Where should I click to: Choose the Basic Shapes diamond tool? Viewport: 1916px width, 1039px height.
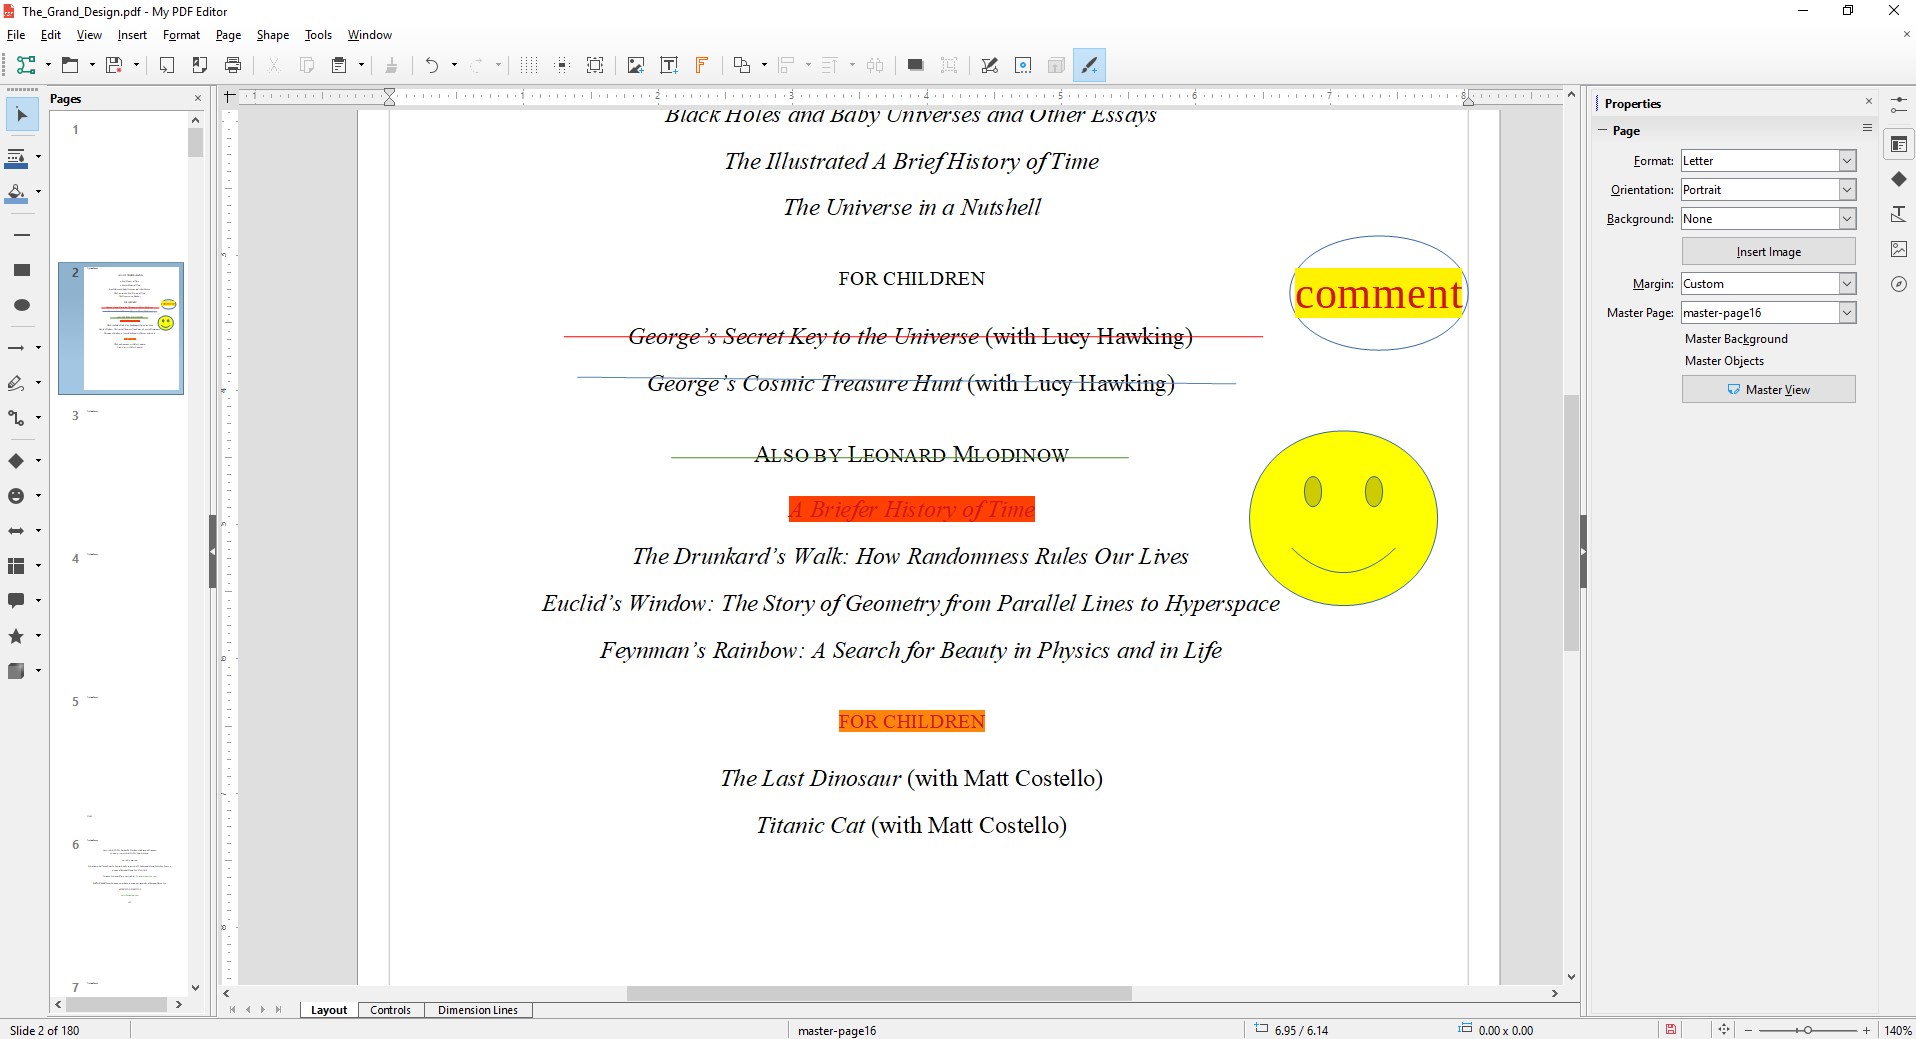click(17, 461)
